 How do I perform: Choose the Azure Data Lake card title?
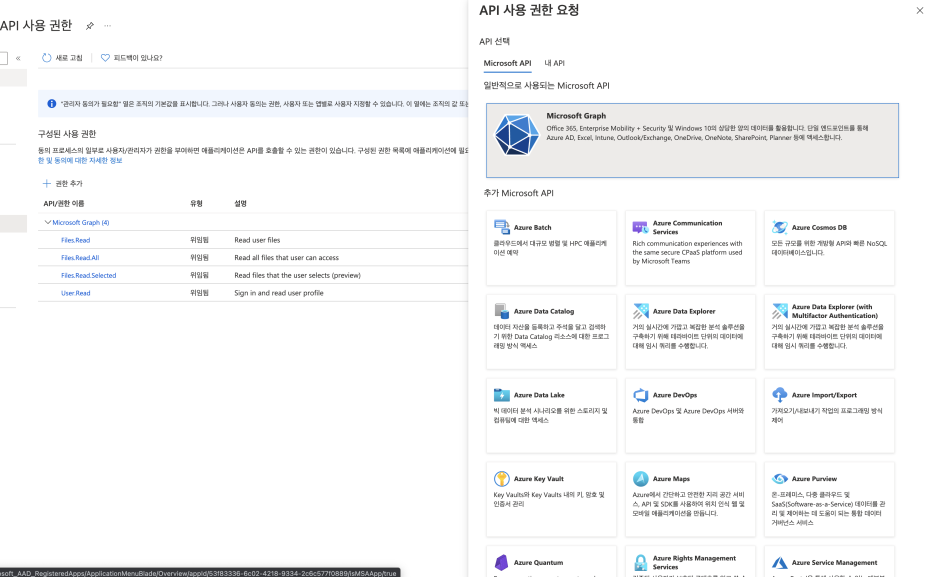[539, 395]
